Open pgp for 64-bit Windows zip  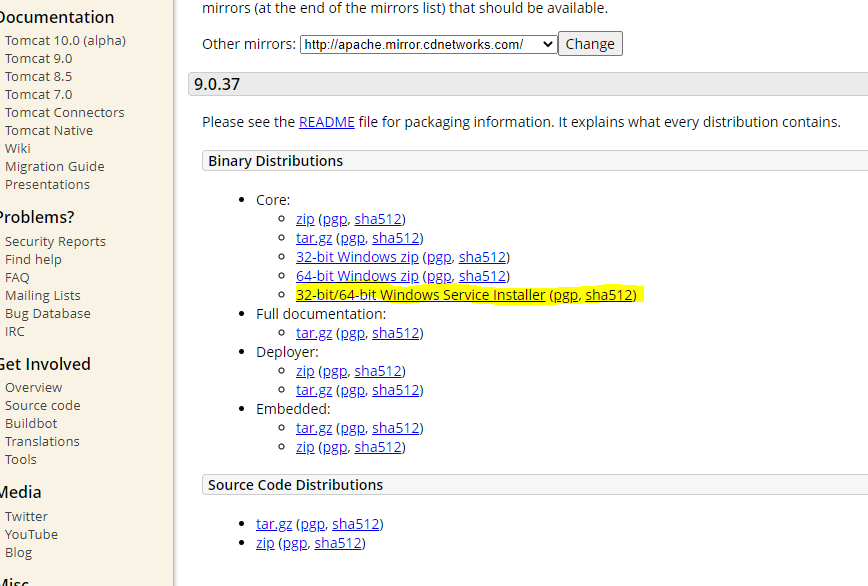[x=439, y=276]
